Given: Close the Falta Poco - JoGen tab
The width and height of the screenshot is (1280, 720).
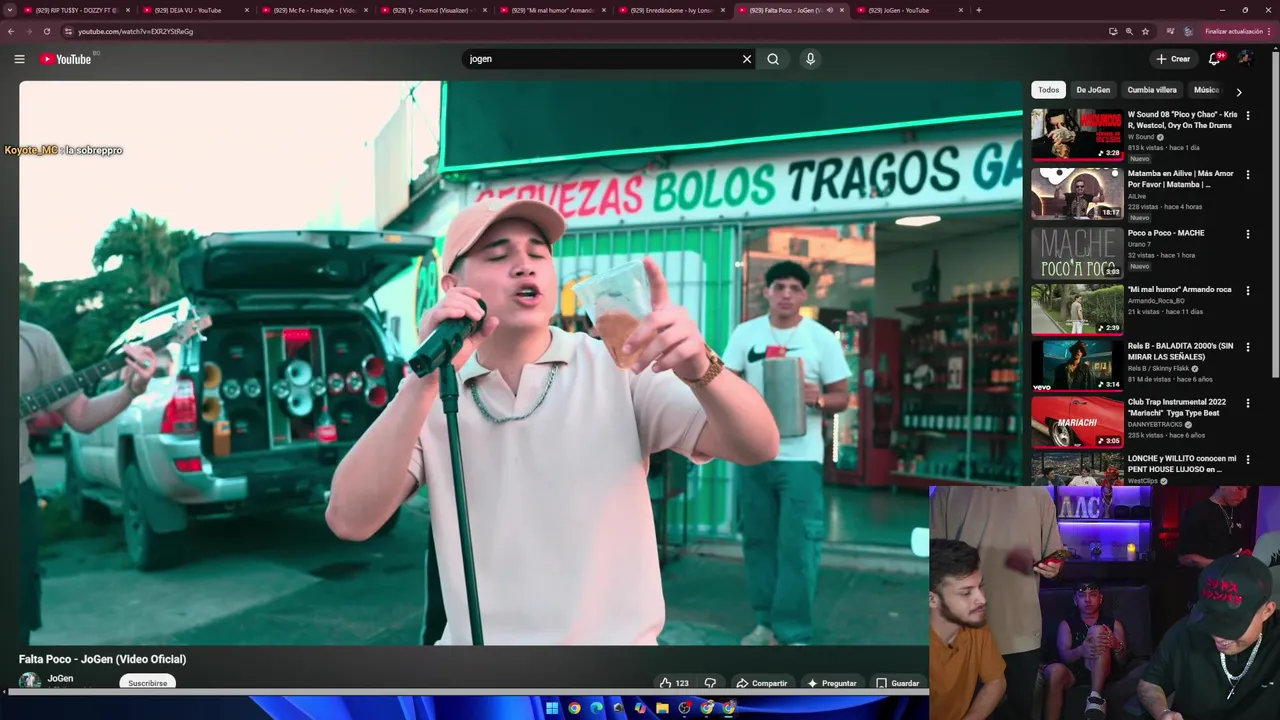Looking at the screenshot, I should coord(842,10).
